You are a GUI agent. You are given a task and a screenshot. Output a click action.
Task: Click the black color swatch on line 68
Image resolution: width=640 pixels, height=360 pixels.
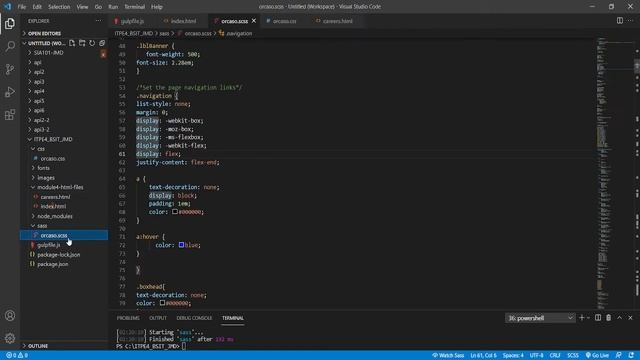(x=175, y=211)
